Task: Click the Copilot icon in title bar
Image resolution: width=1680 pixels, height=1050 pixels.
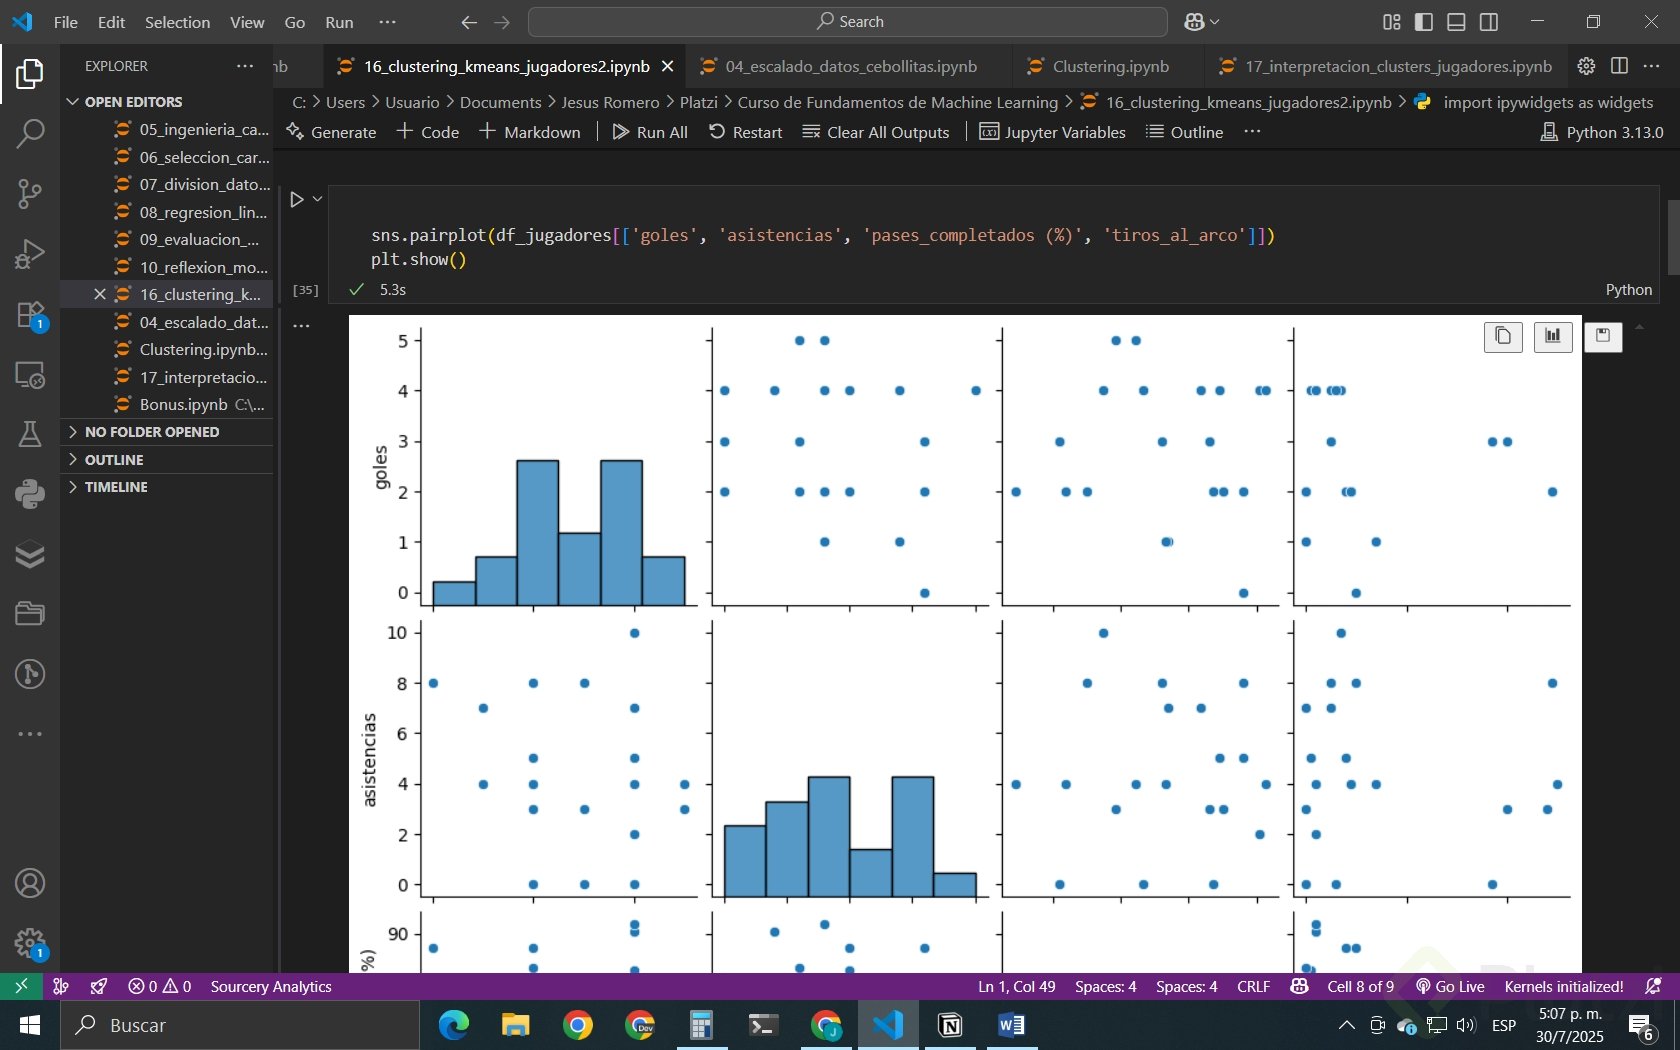Action: pyautogui.click(x=1194, y=22)
